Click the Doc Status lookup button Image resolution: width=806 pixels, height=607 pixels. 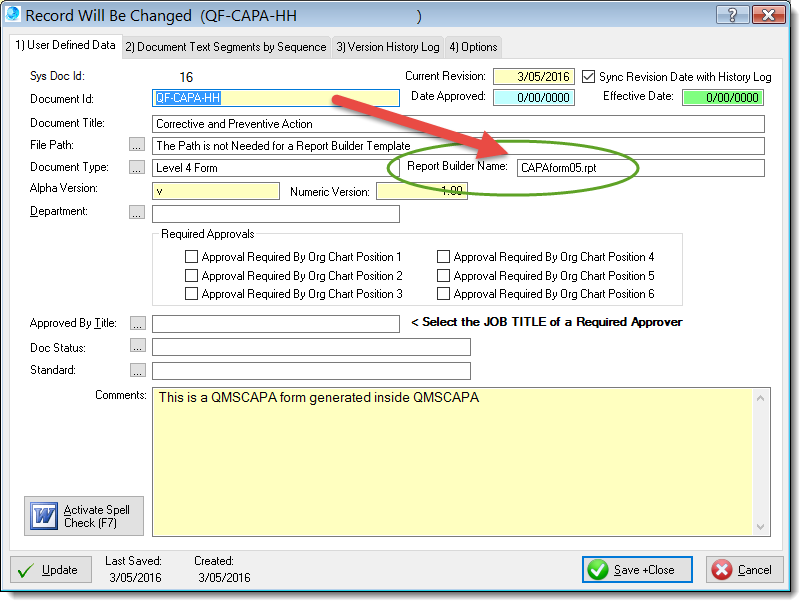coord(138,346)
